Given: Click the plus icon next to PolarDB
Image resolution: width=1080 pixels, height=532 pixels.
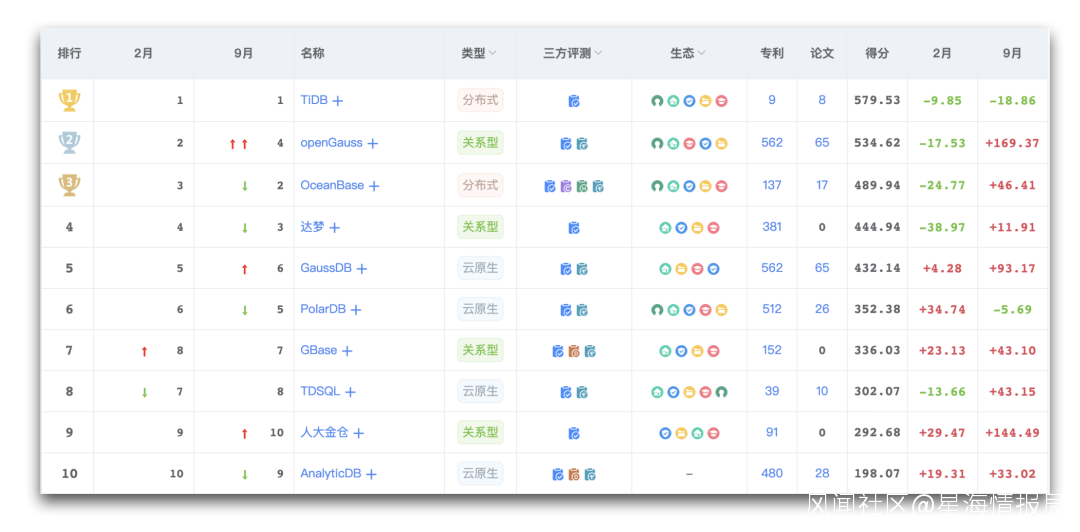Looking at the screenshot, I should (x=356, y=310).
